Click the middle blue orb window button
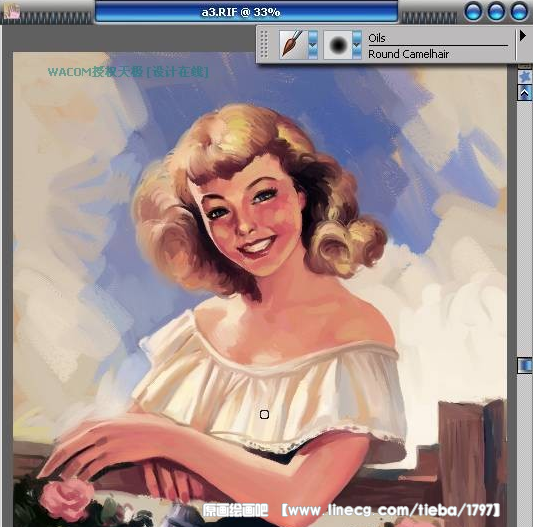This screenshot has width=533, height=527. [x=496, y=11]
